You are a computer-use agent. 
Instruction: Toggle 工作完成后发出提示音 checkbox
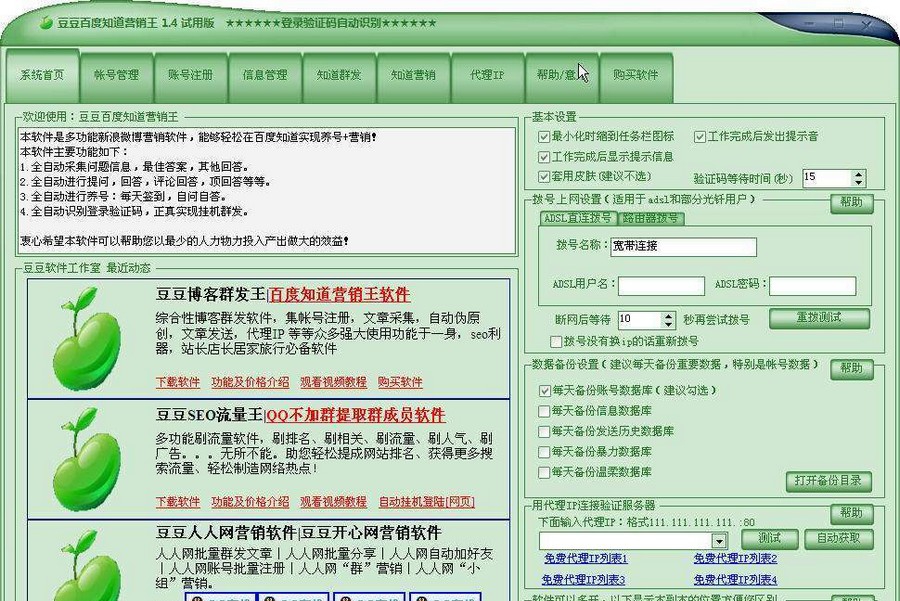pos(700,137)
